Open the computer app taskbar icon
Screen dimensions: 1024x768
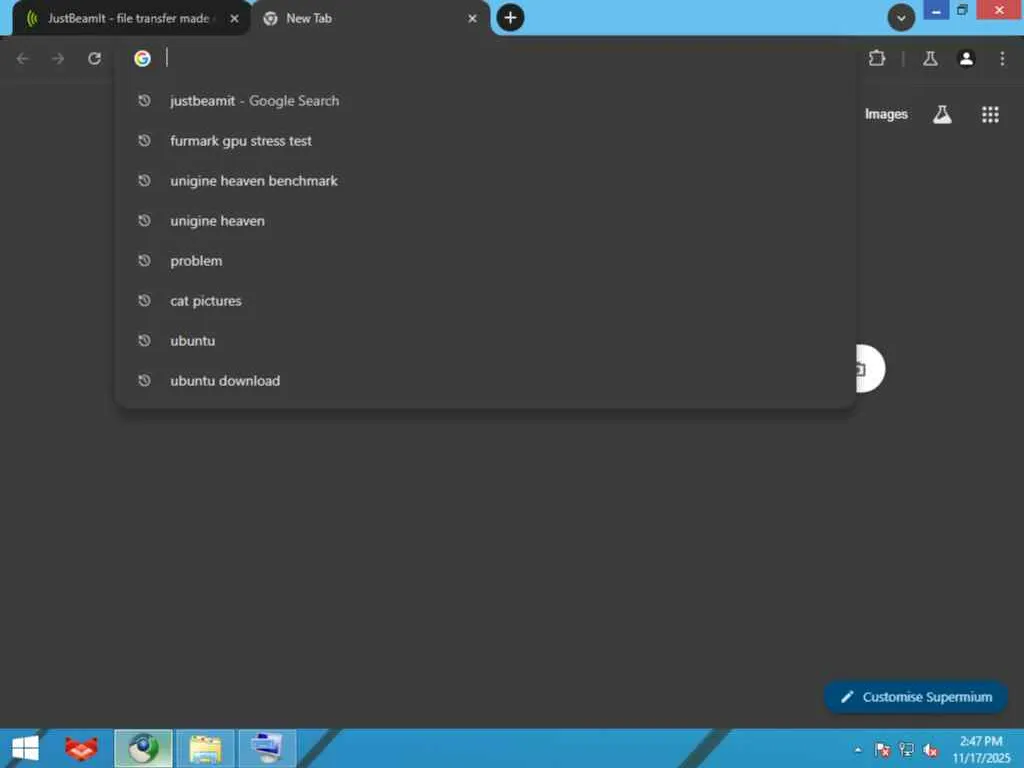pos(267,748)
